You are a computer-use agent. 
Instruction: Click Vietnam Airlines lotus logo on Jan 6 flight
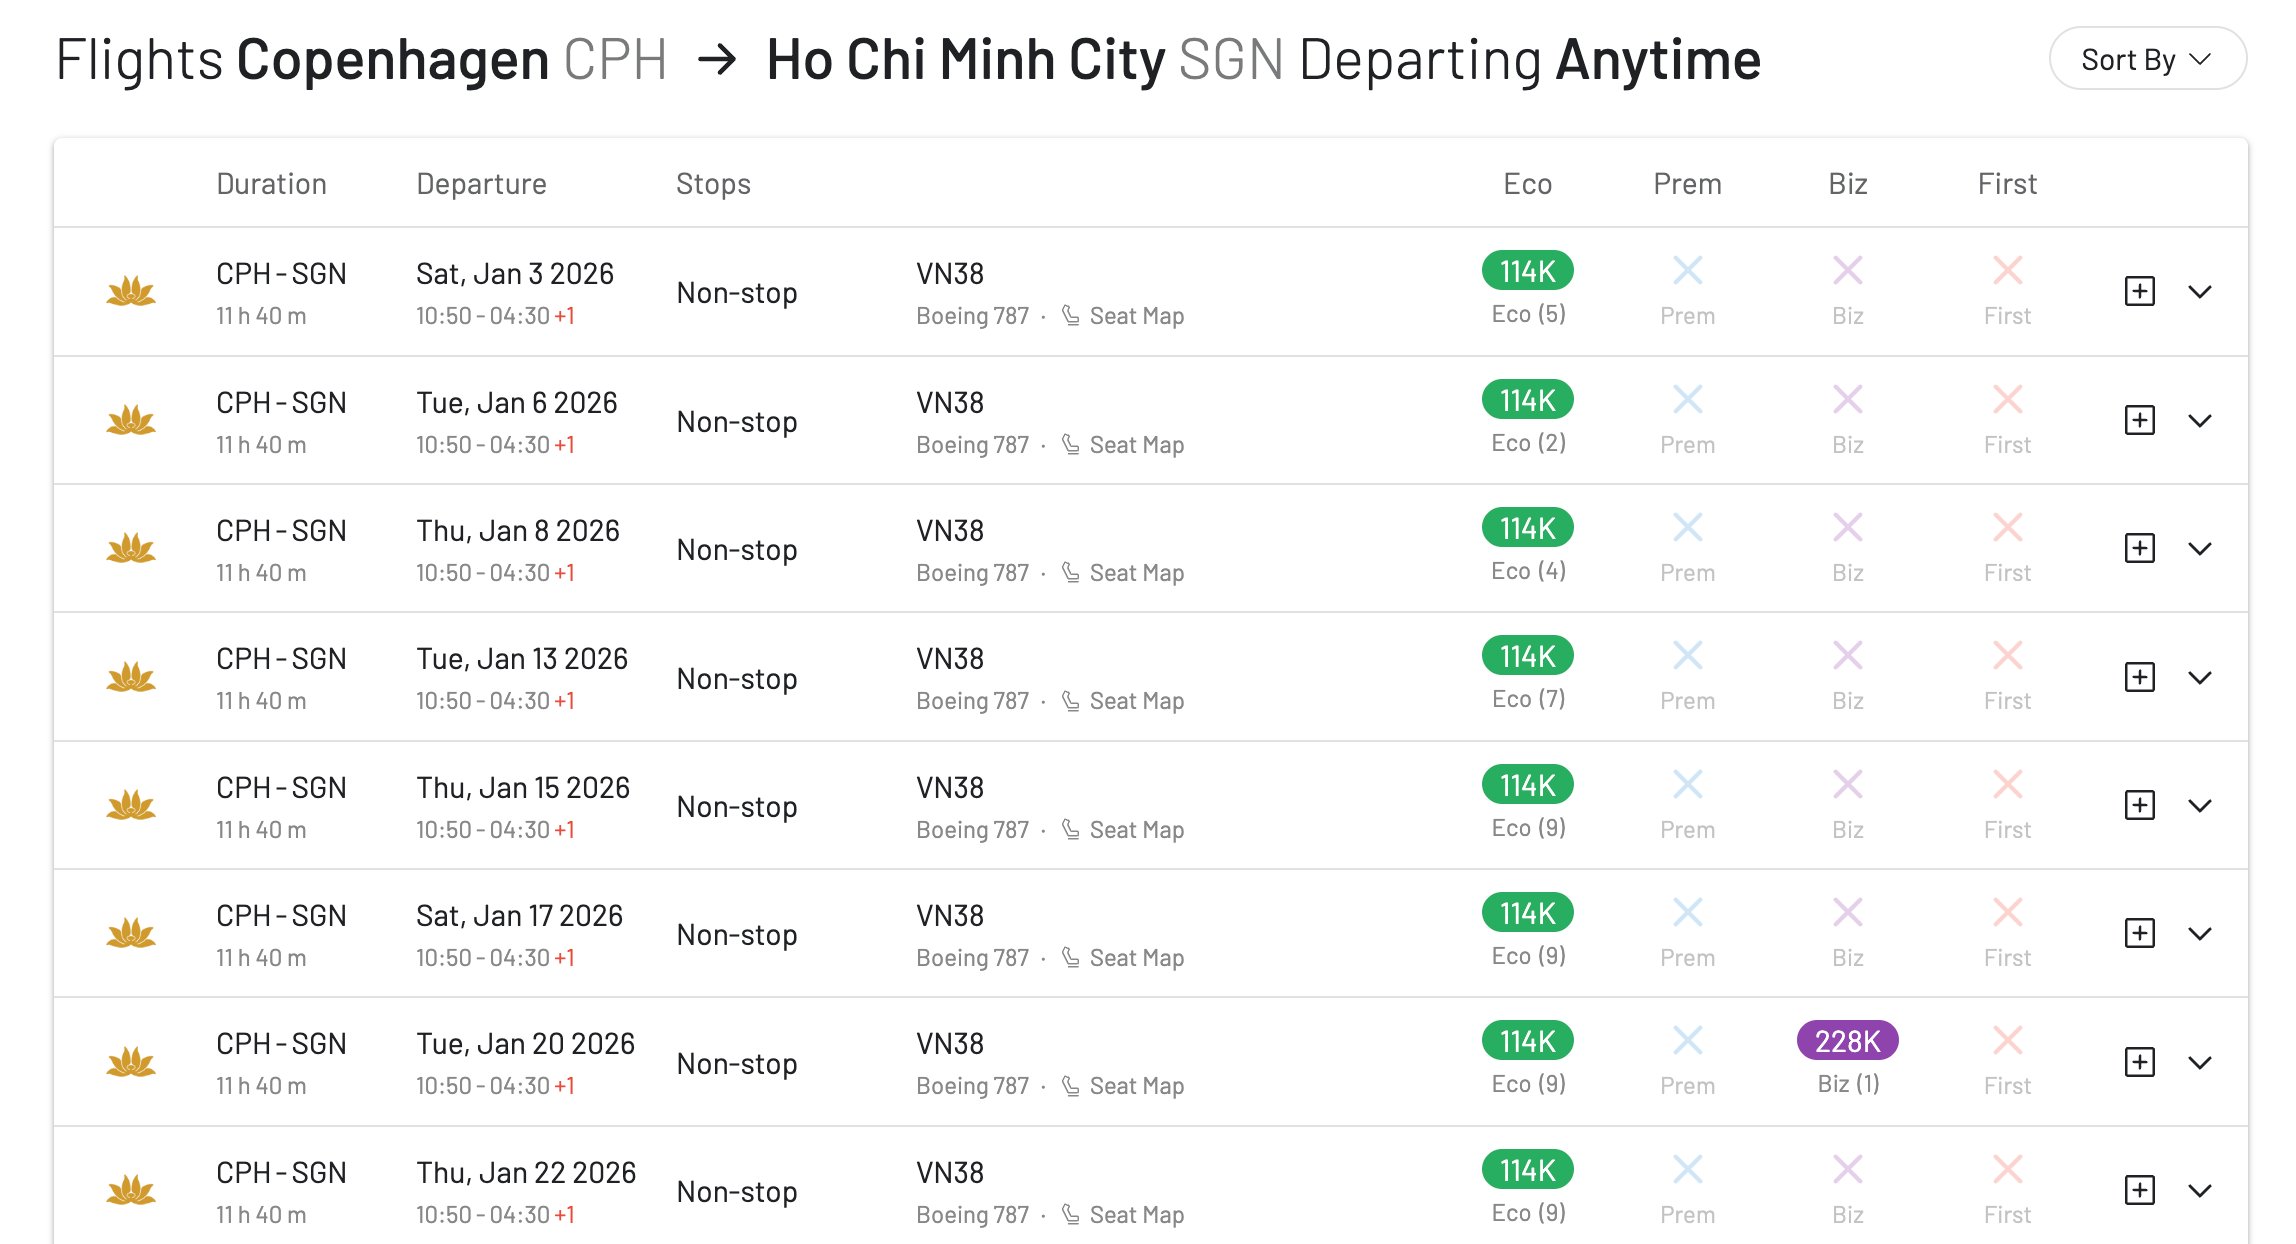[x=131, y=420]
